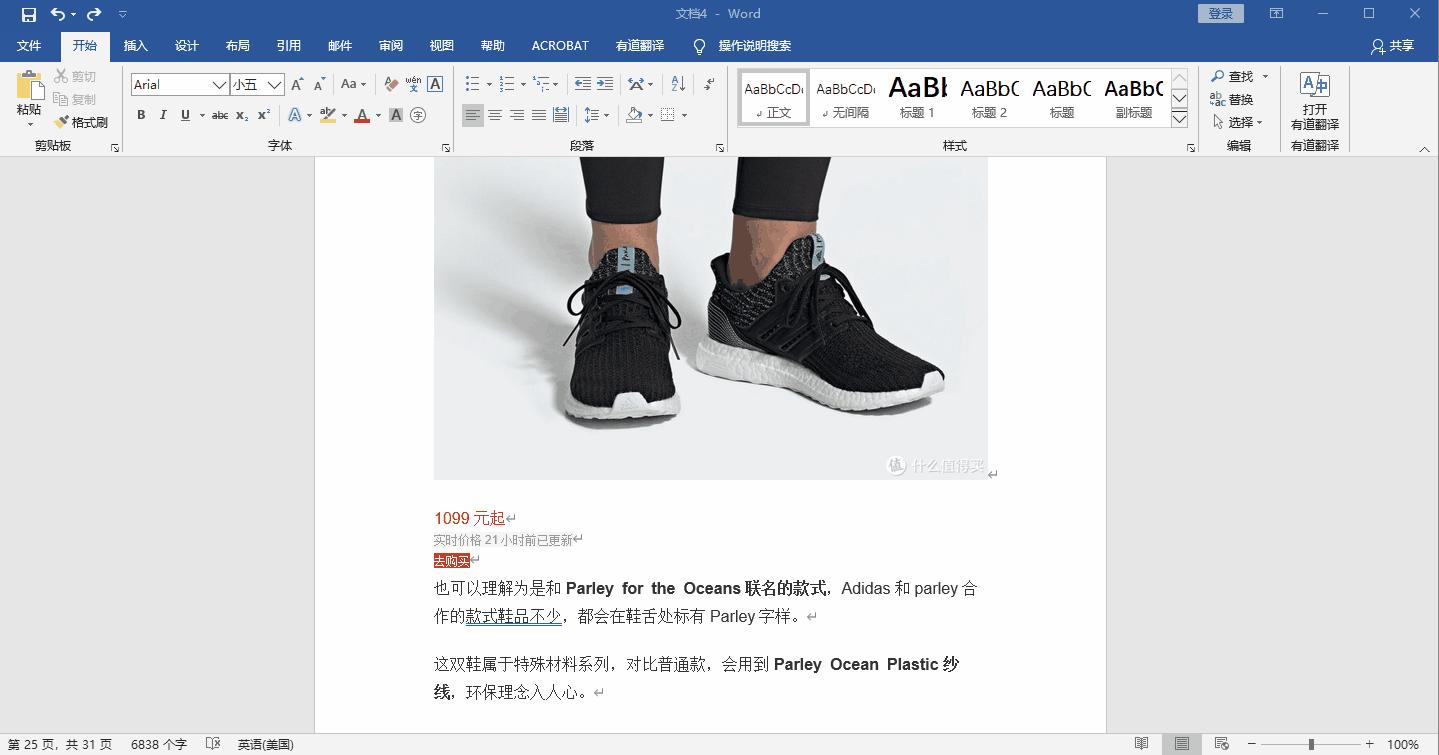Click the Undo icon
This screenshot has height=755, width=1439.
(x=58, y=14)
